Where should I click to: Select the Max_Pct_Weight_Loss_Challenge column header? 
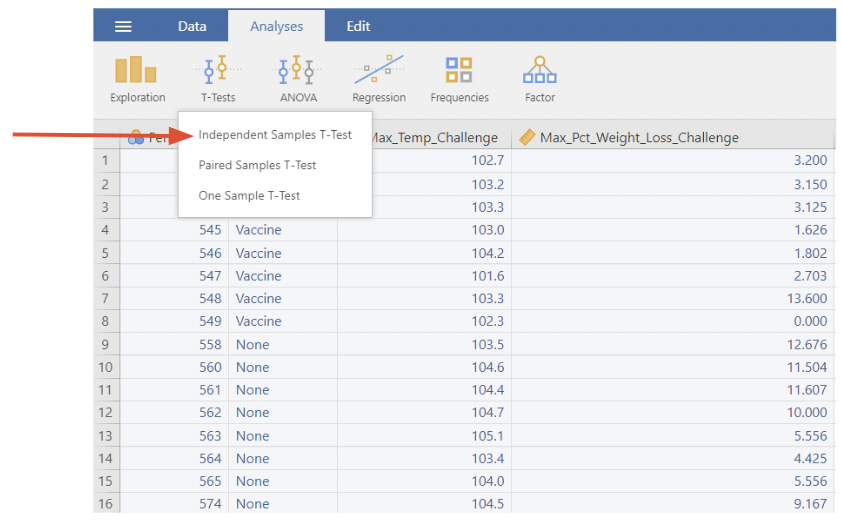coord(639,137)
